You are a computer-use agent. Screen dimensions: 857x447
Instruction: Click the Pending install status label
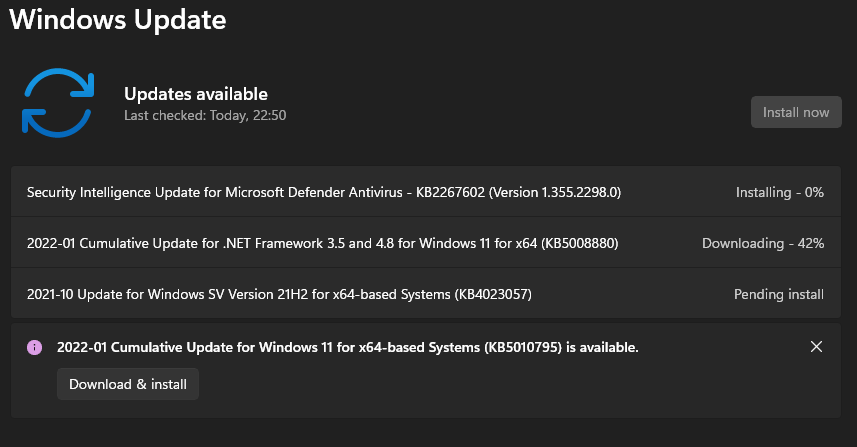click(x=778, y=294)
